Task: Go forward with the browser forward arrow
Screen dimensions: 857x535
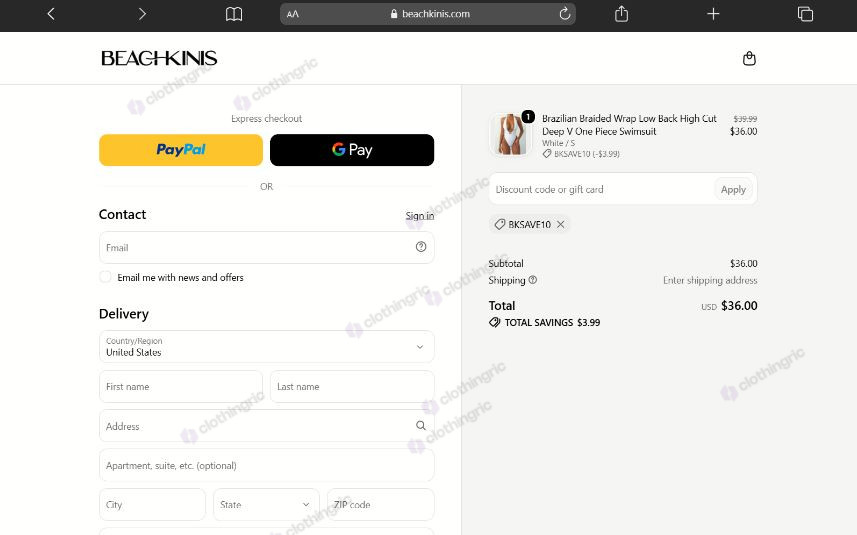Action: [142, 14]
